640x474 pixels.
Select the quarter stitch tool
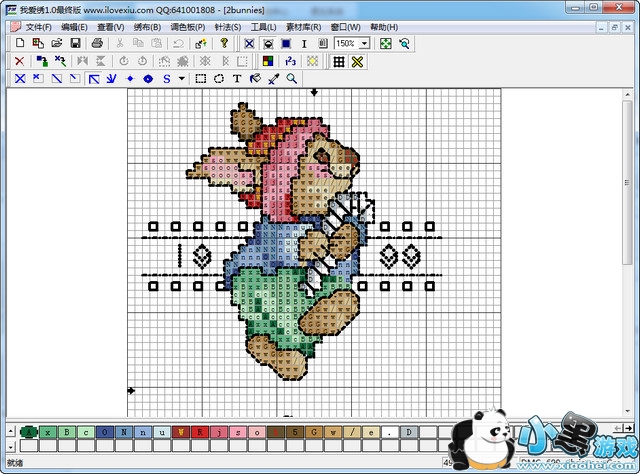pos(38,78)
